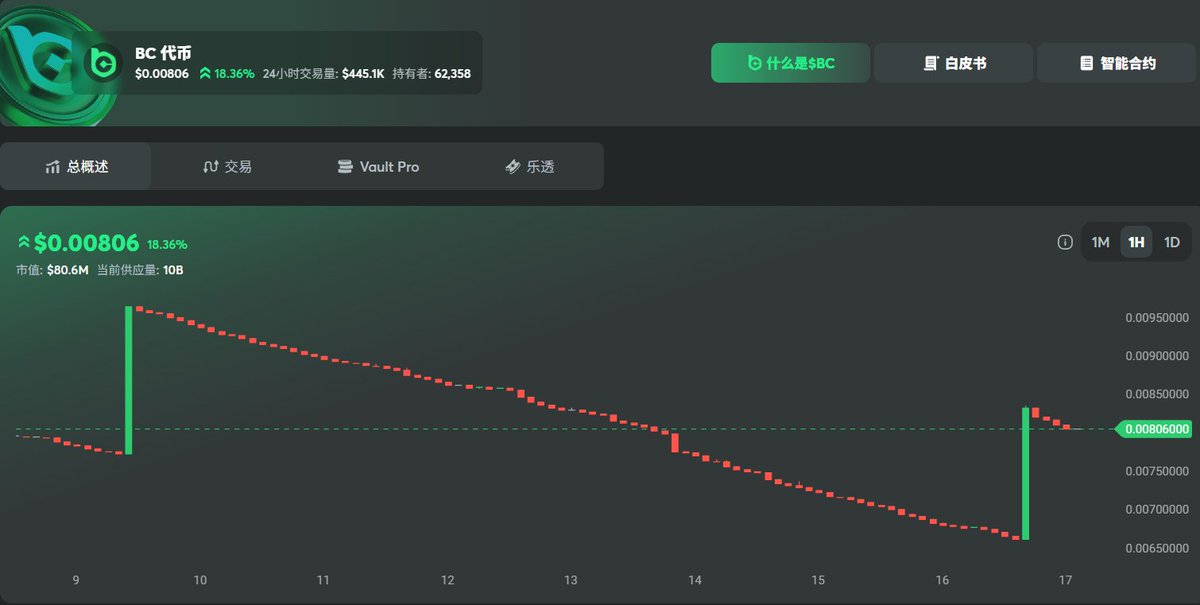Click the contract icon on 智能合约
1200x605 pixels.
coord(1086,63)
